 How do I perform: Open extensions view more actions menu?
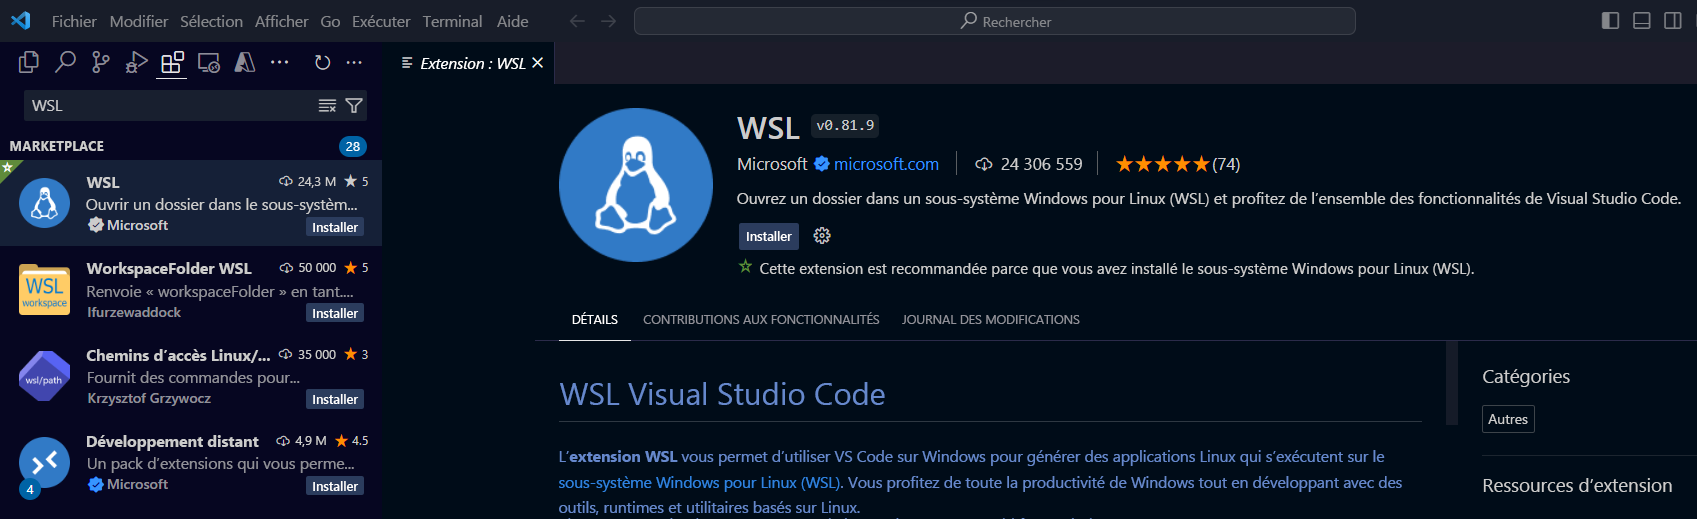(354, 62)
